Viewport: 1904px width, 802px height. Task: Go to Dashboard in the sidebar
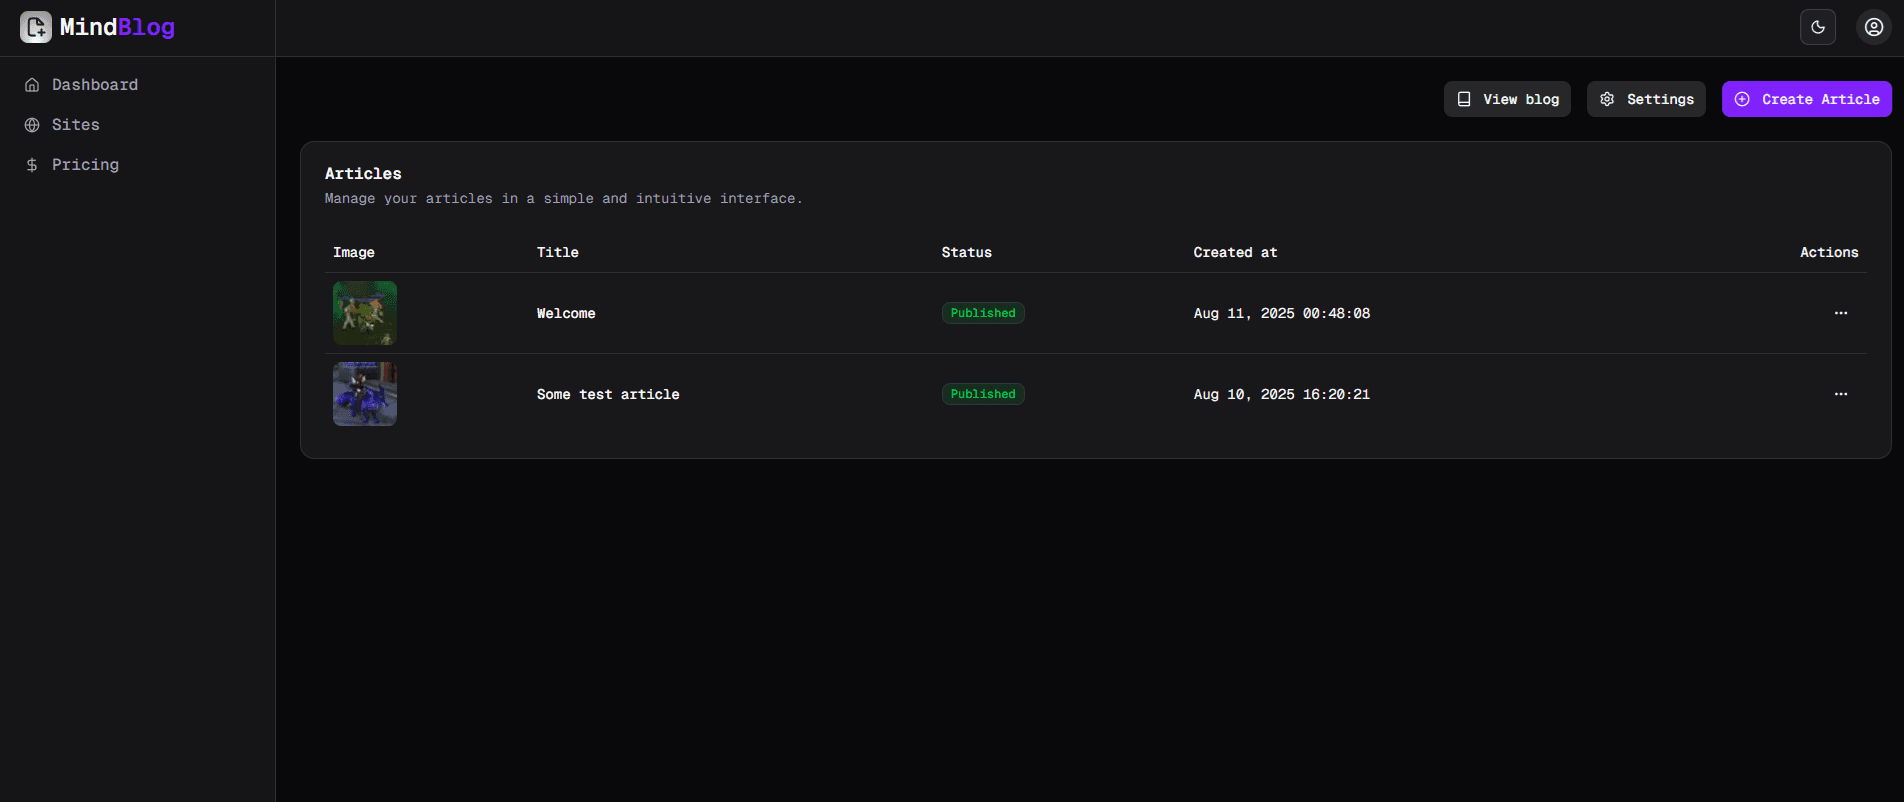coord(95,85)
